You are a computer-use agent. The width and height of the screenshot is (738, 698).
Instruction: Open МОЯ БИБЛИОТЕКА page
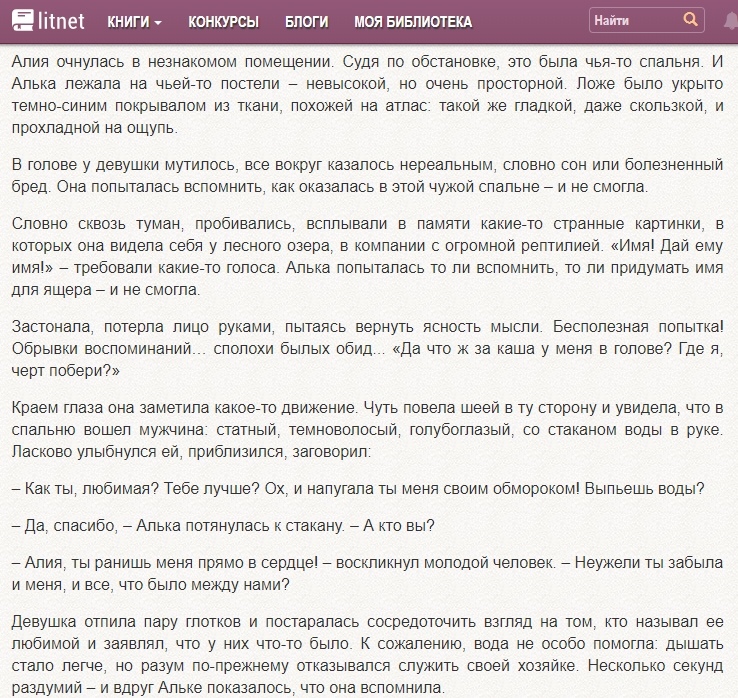pyautogui.click(x=413, y=21)
